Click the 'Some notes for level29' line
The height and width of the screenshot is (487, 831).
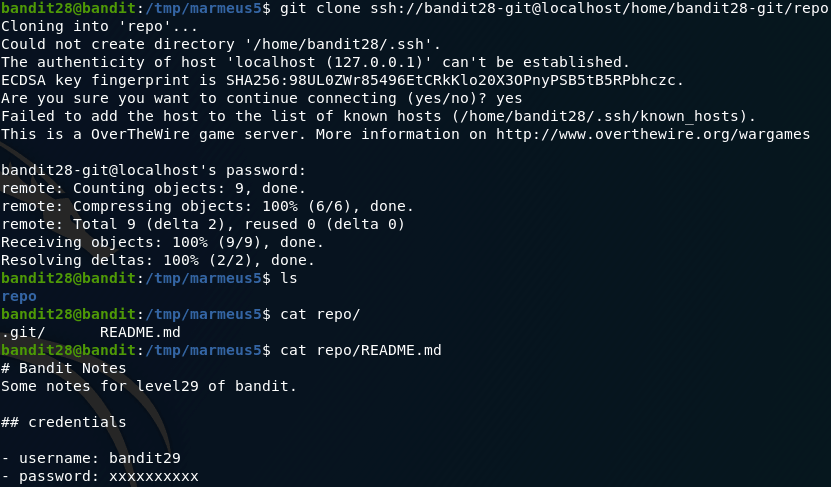(149, 386)
